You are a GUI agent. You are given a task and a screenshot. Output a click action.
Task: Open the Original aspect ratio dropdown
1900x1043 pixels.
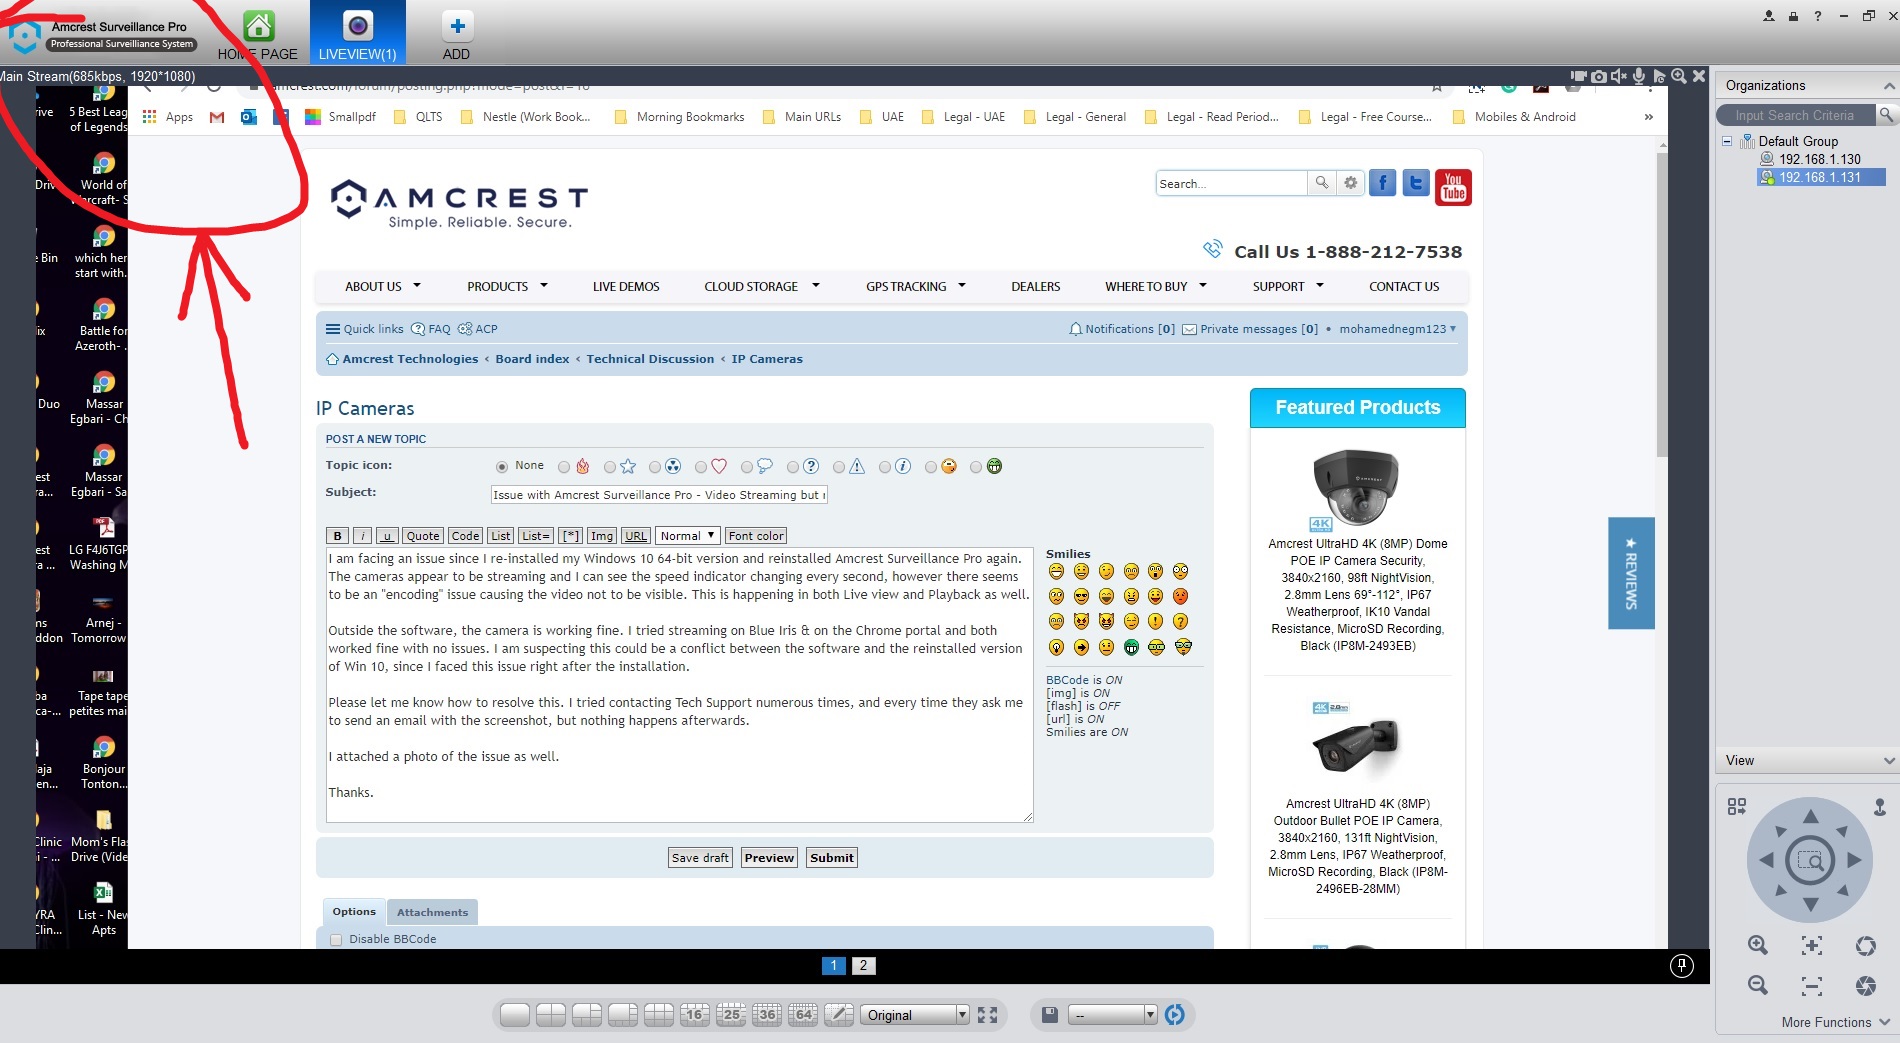915,1015
